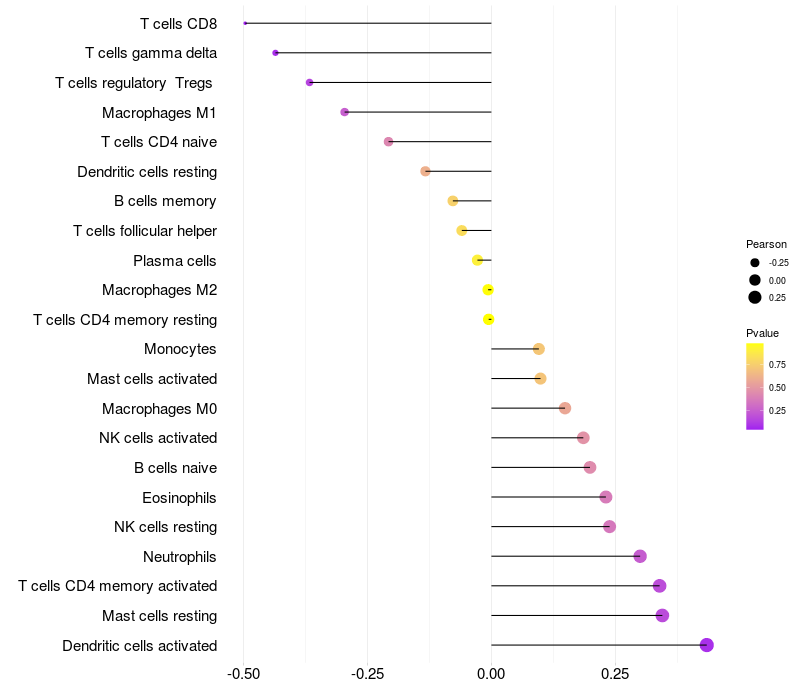Viewport: 800px width, 700px height.
Task: Click the Pearson legend 0.00 size dot
Action: [755, 280]
